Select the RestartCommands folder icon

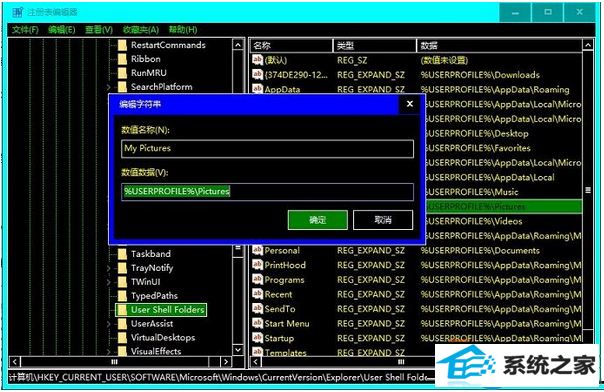click(122, 45)
